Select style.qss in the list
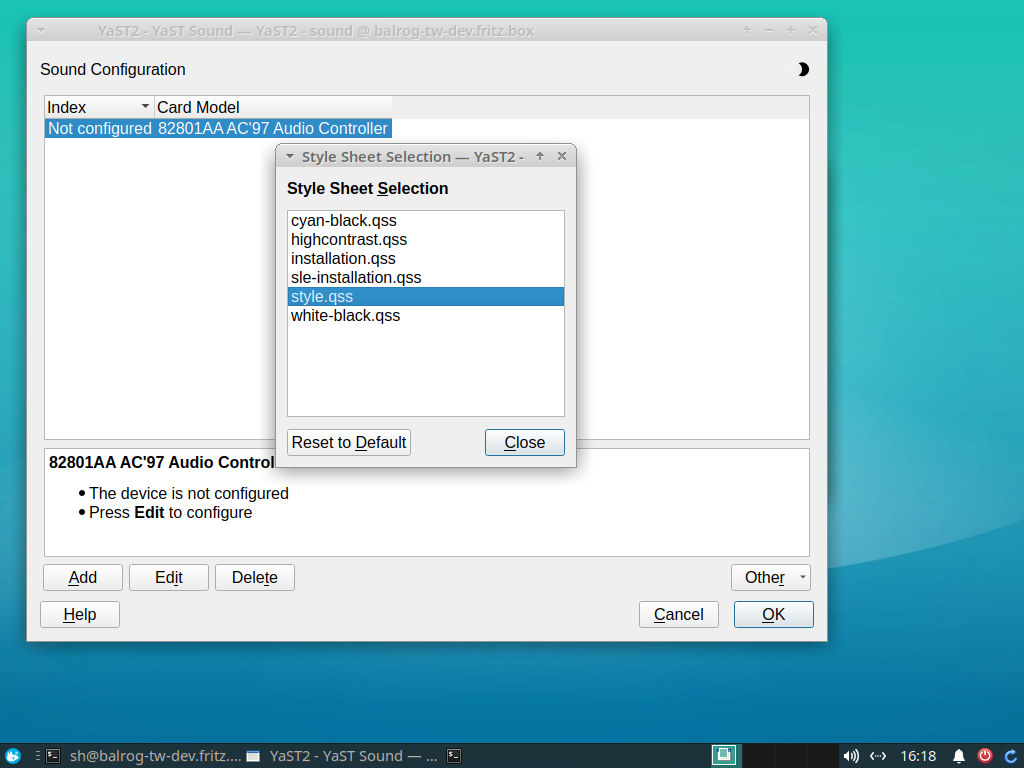Viewport: 1024px width, 768px height. pos(425,296)
